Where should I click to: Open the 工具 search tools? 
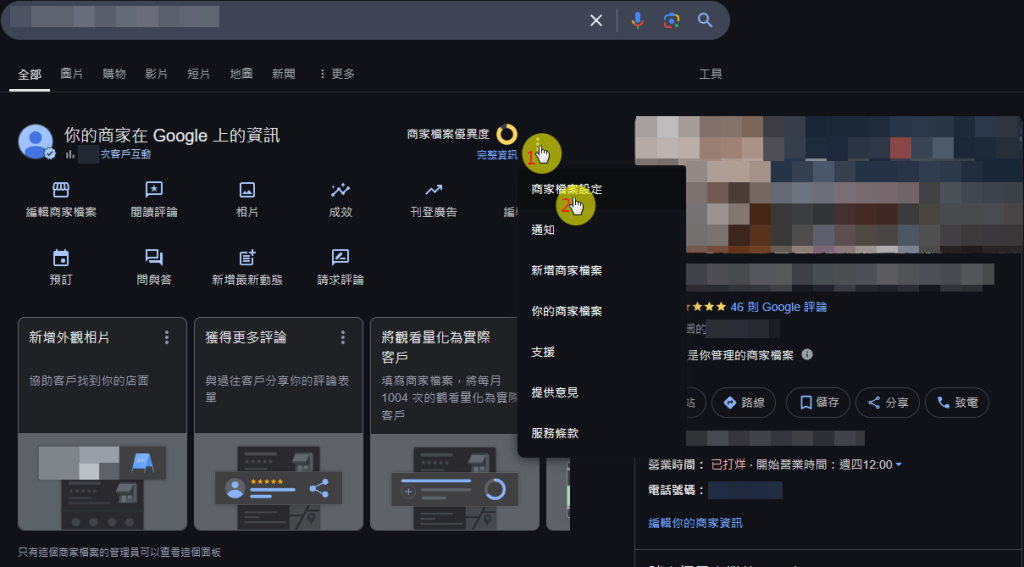click(711, 74)
